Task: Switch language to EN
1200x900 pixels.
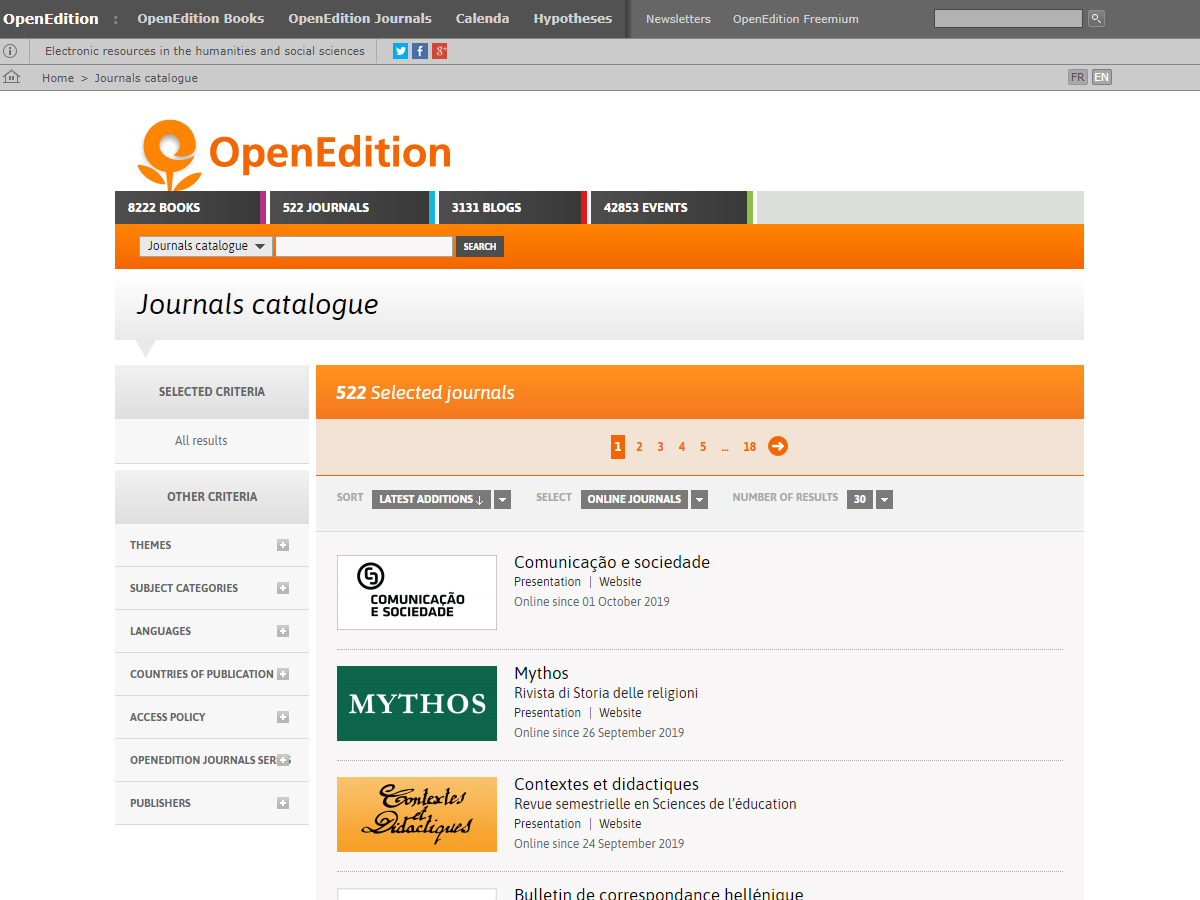Action: click(x=1101, y=77)
